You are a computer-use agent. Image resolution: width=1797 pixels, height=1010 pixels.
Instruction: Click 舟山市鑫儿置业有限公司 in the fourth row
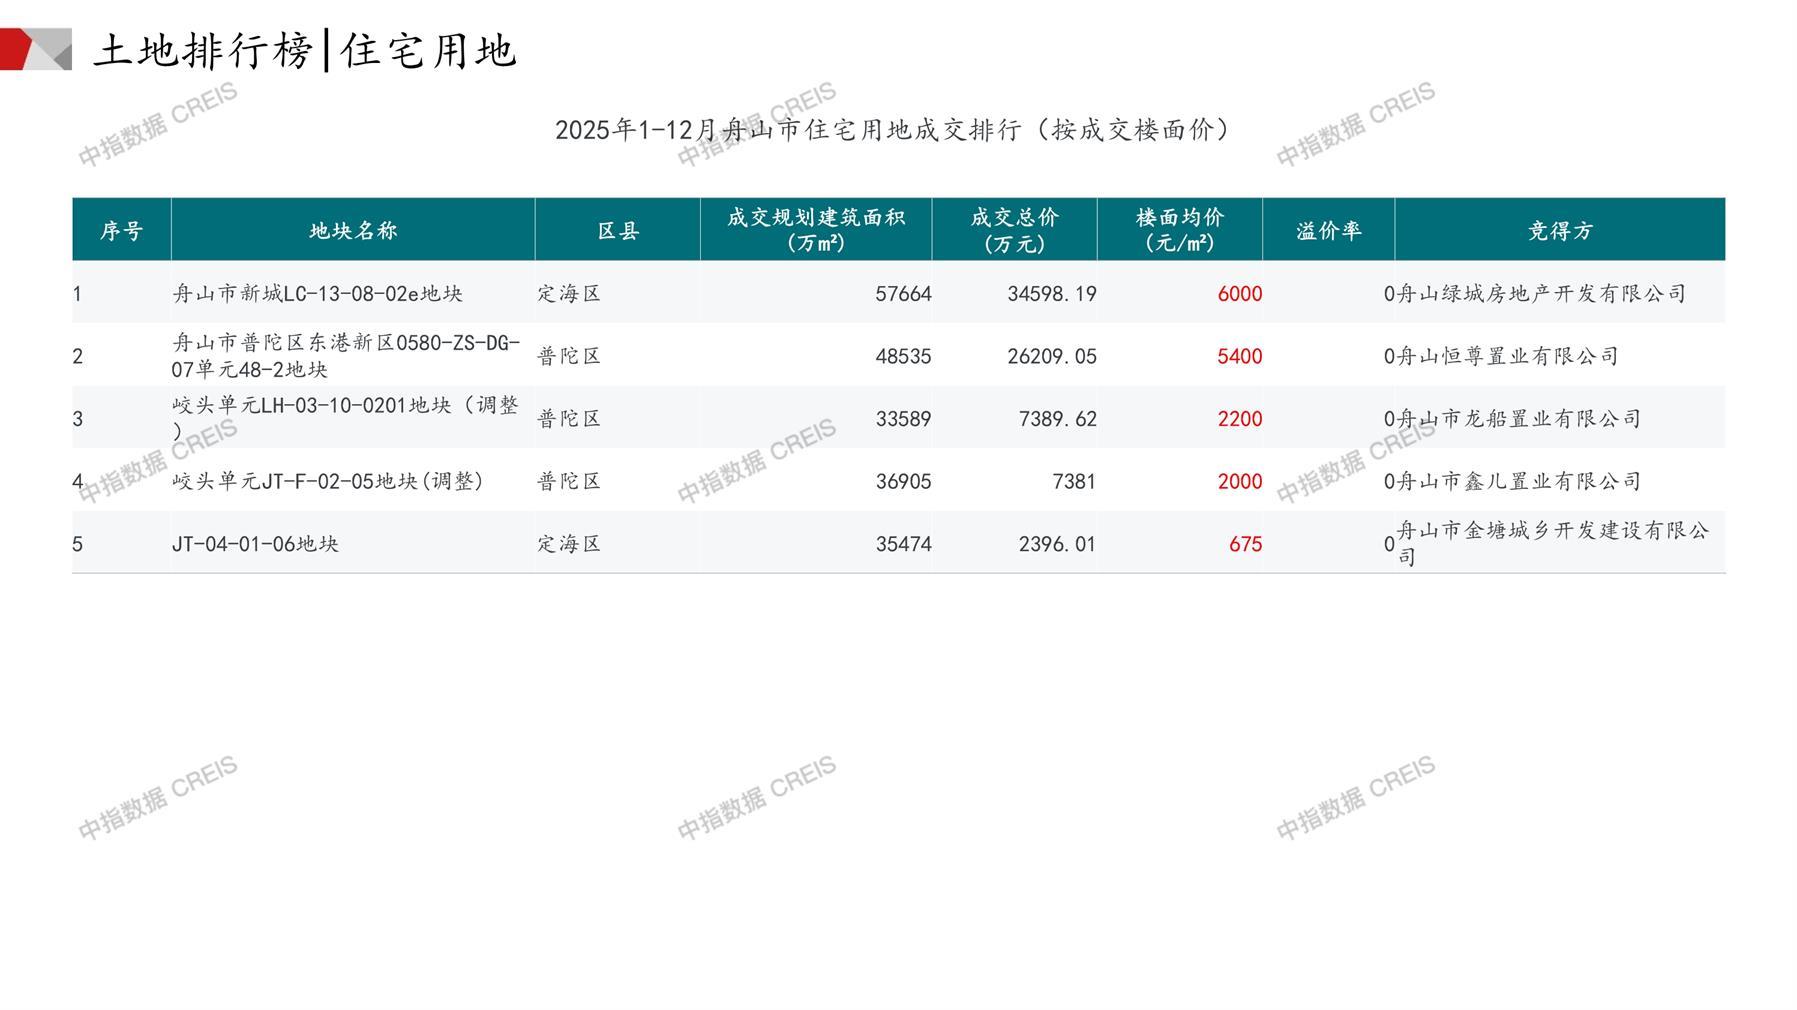(1518, 481)
